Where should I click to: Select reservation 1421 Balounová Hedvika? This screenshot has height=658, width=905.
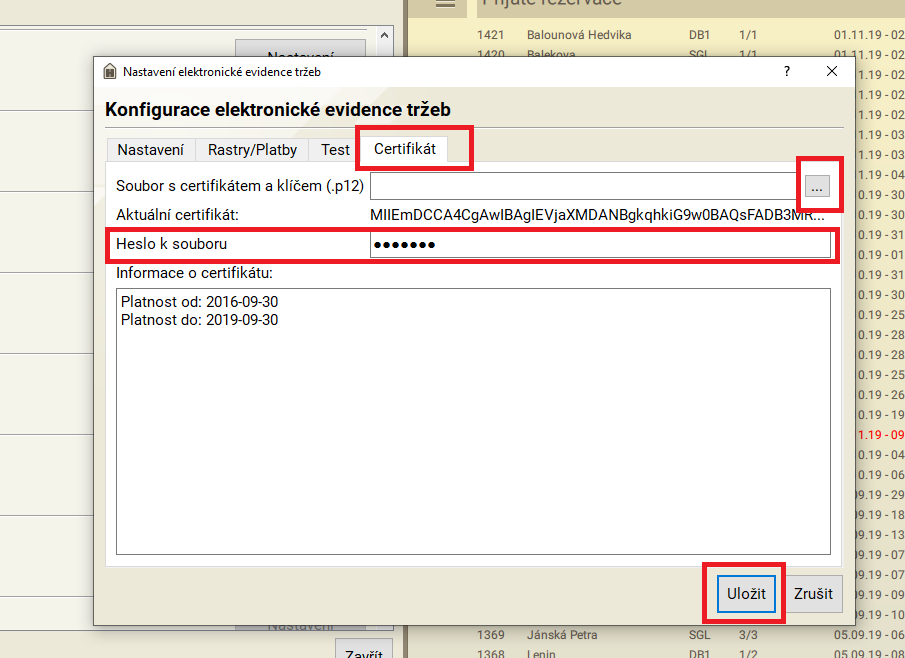578,35
